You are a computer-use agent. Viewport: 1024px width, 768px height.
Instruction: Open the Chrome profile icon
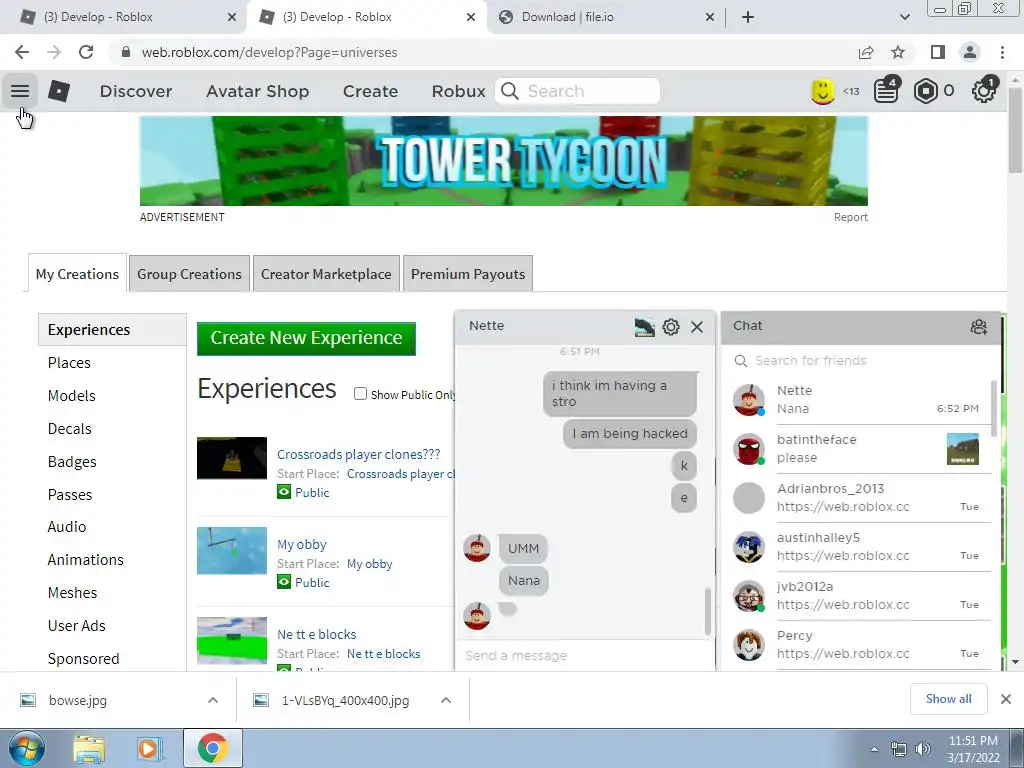970,52
